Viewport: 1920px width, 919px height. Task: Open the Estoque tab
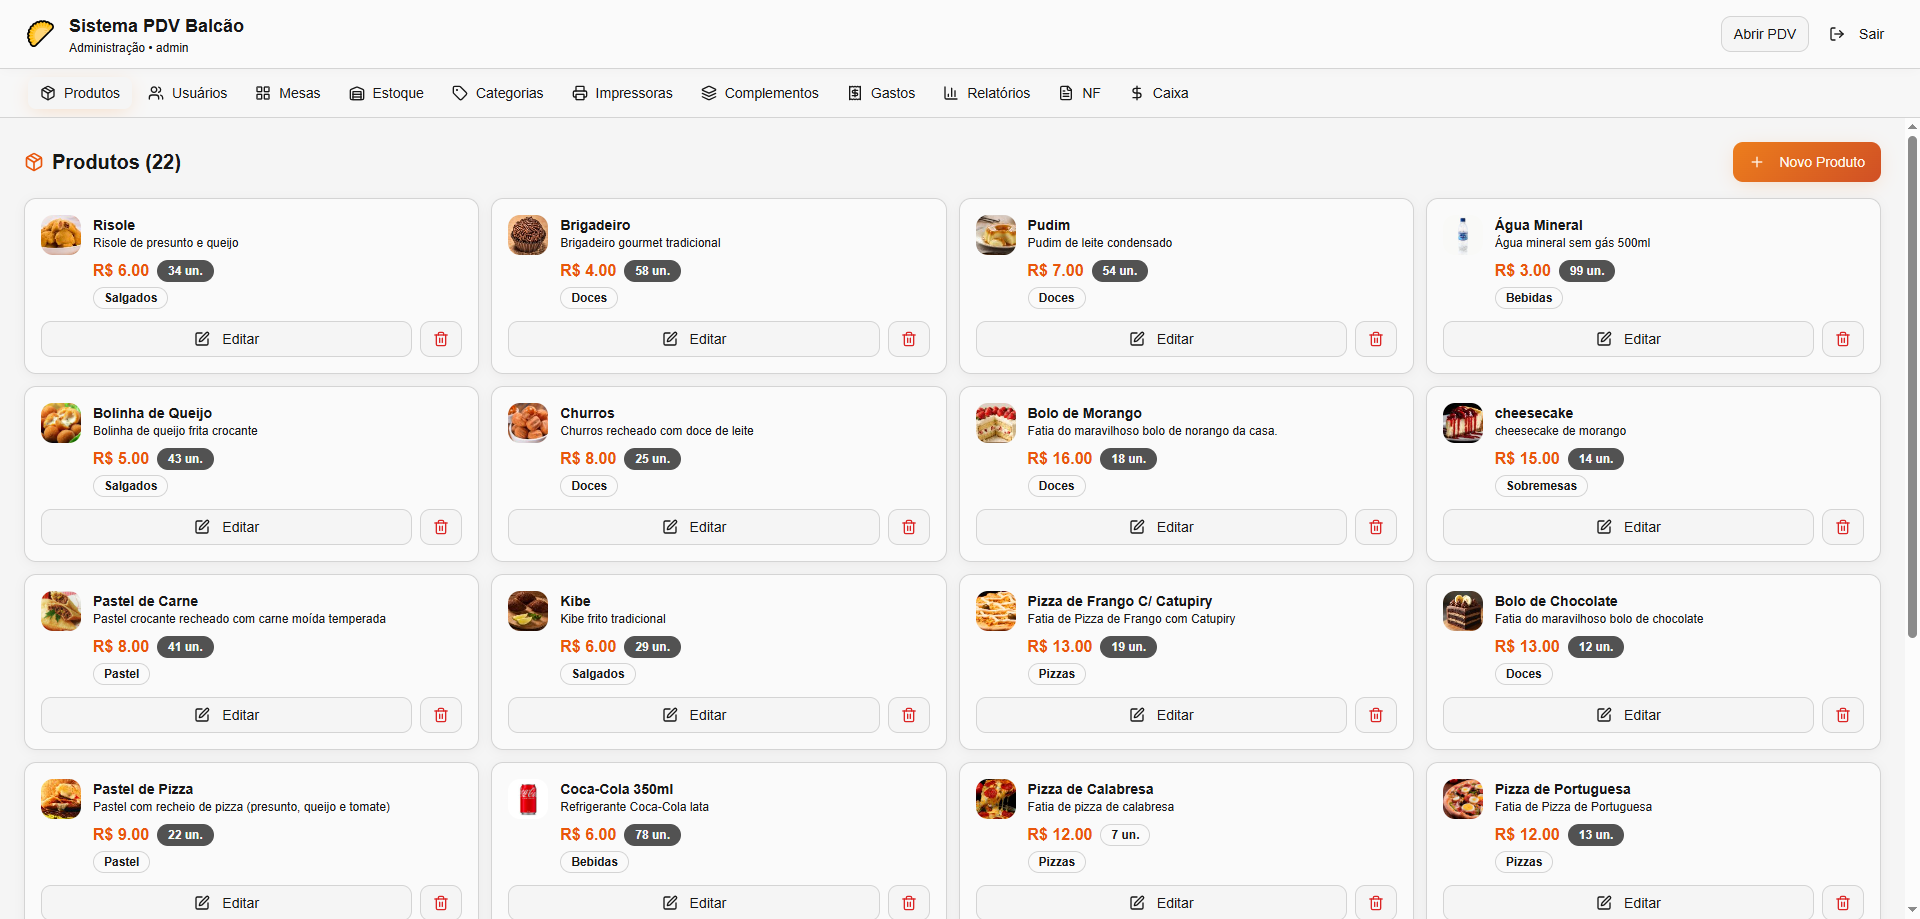pos(386,93)
